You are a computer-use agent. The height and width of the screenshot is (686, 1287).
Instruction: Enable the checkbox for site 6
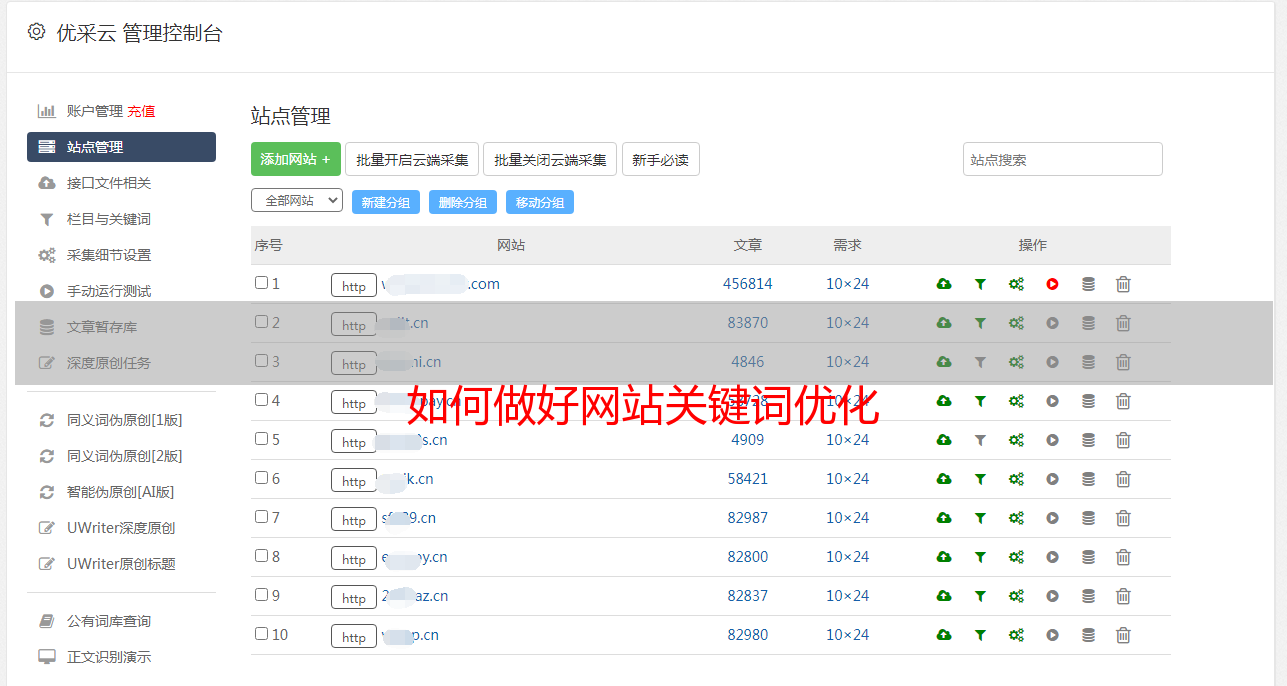tap(261, 478)
